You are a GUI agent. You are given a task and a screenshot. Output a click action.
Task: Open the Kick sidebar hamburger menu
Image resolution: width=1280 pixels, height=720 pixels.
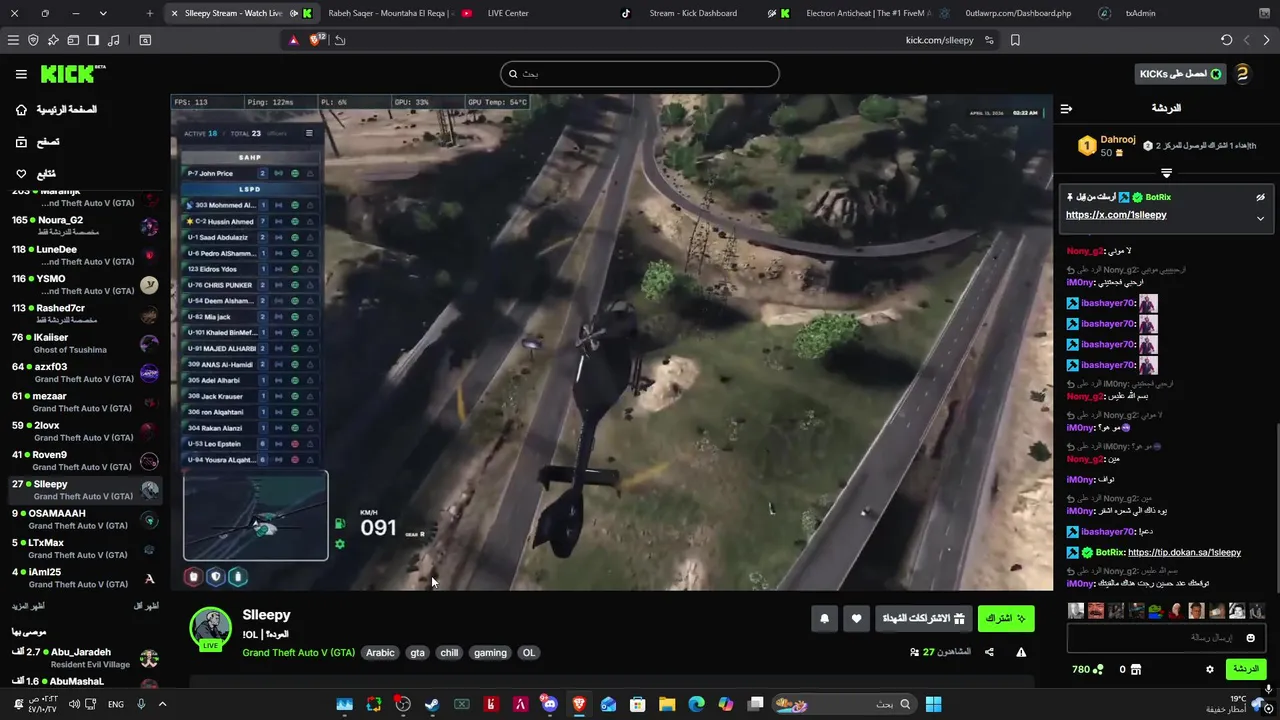(21, 74)
